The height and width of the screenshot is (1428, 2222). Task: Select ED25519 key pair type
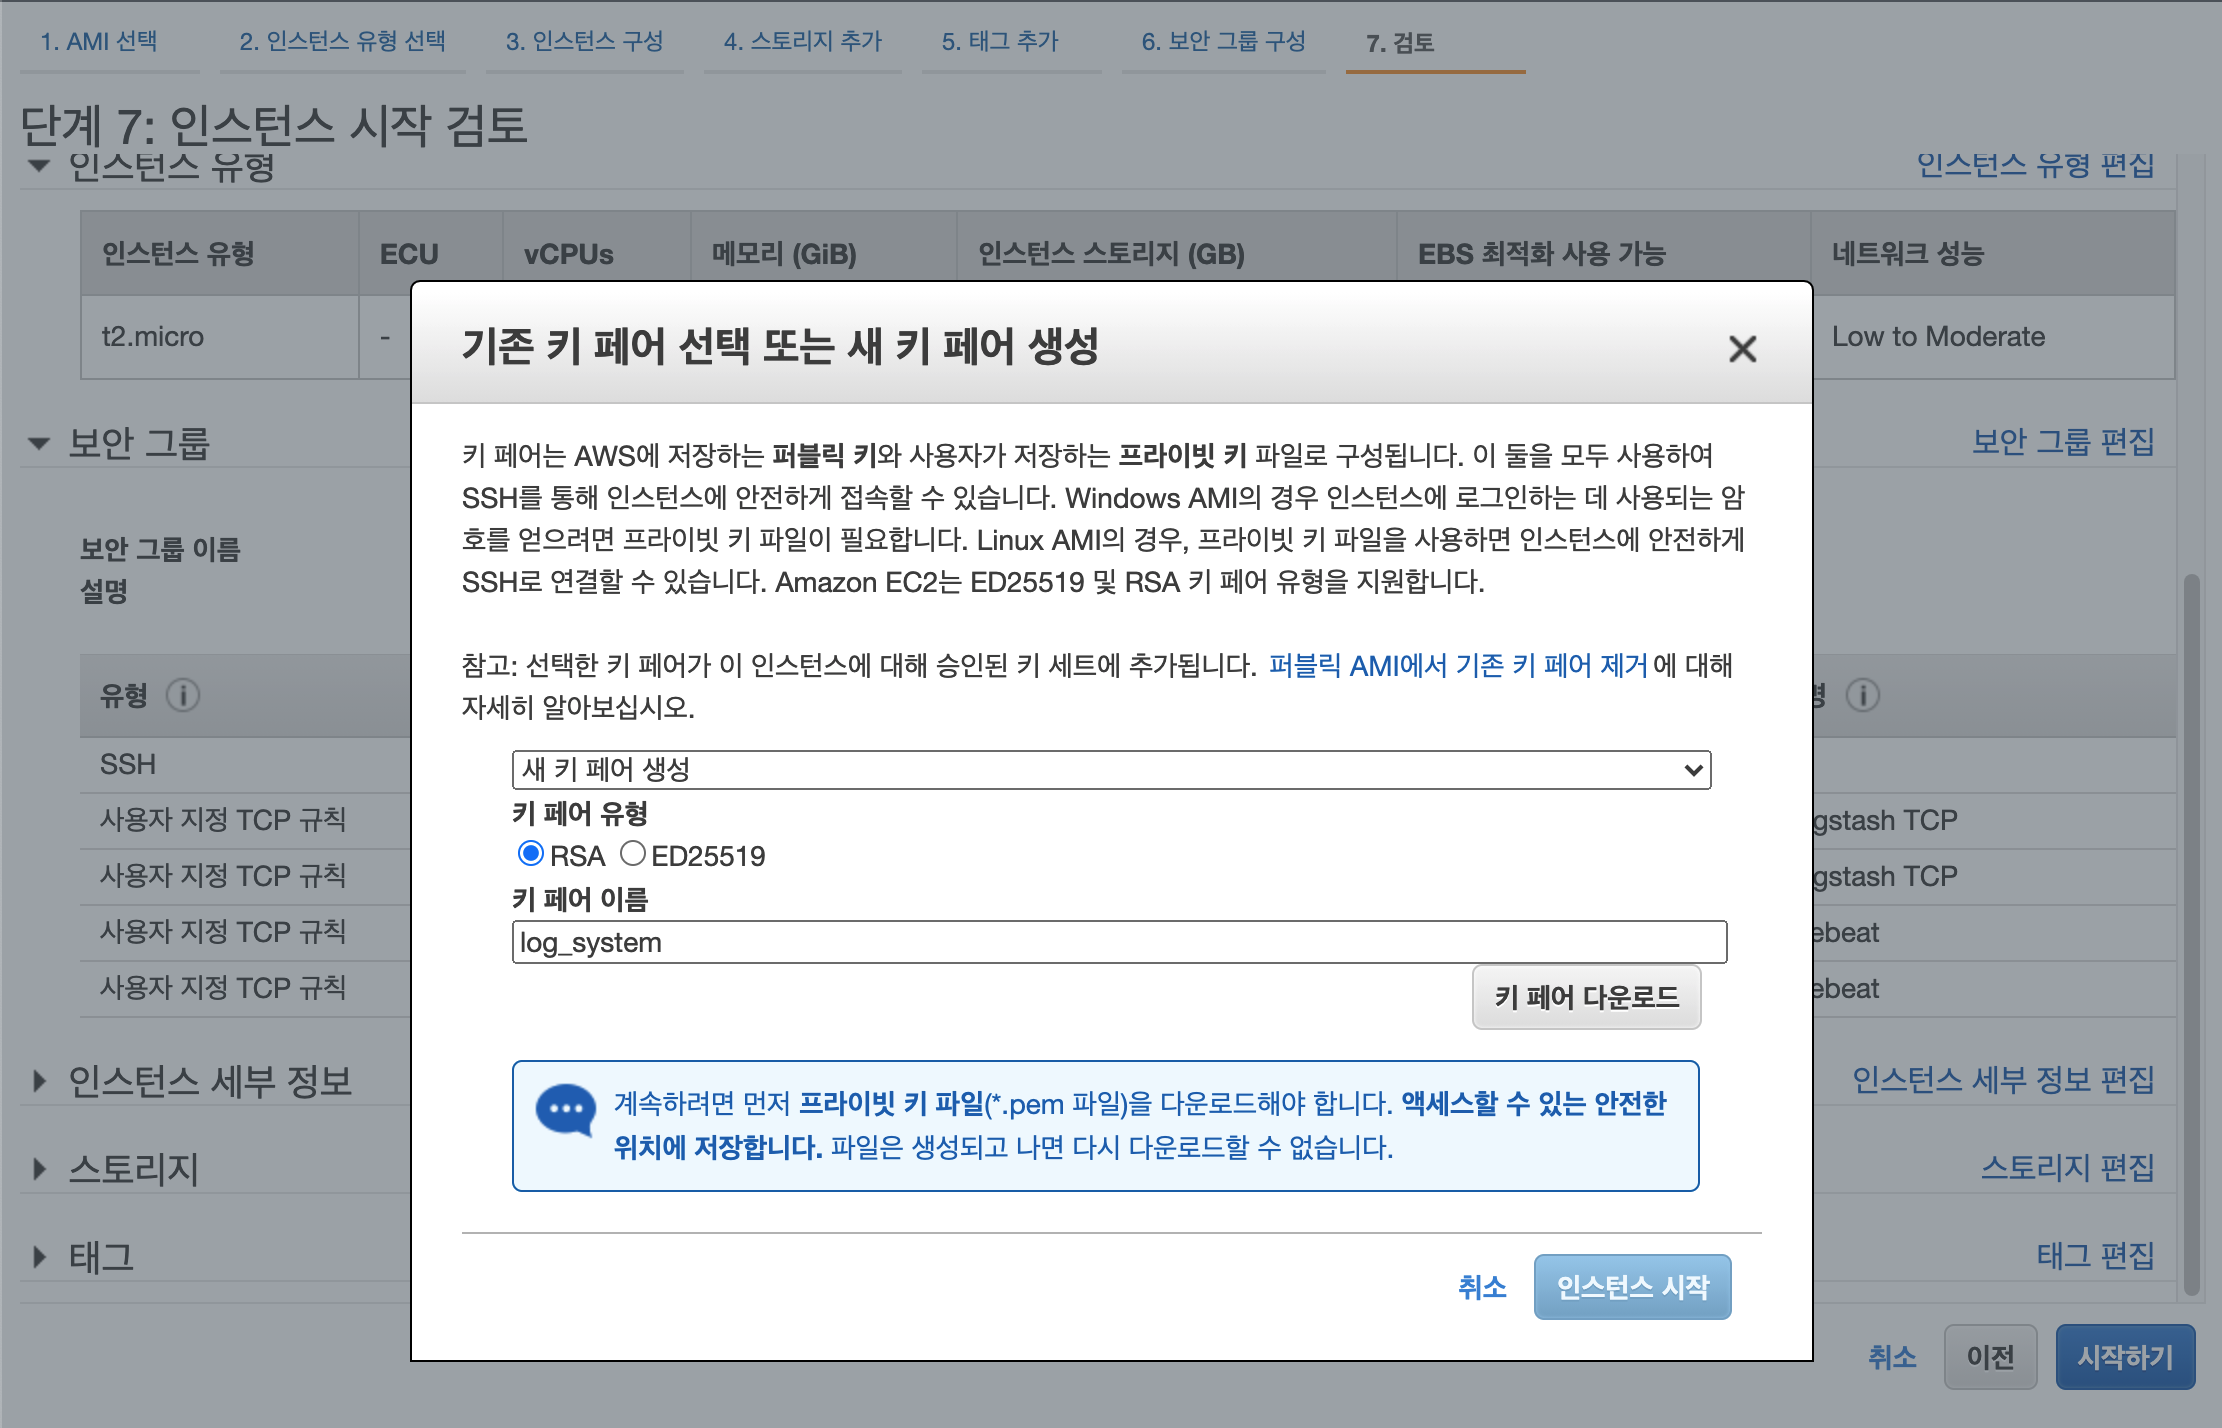tap(632, 854)
